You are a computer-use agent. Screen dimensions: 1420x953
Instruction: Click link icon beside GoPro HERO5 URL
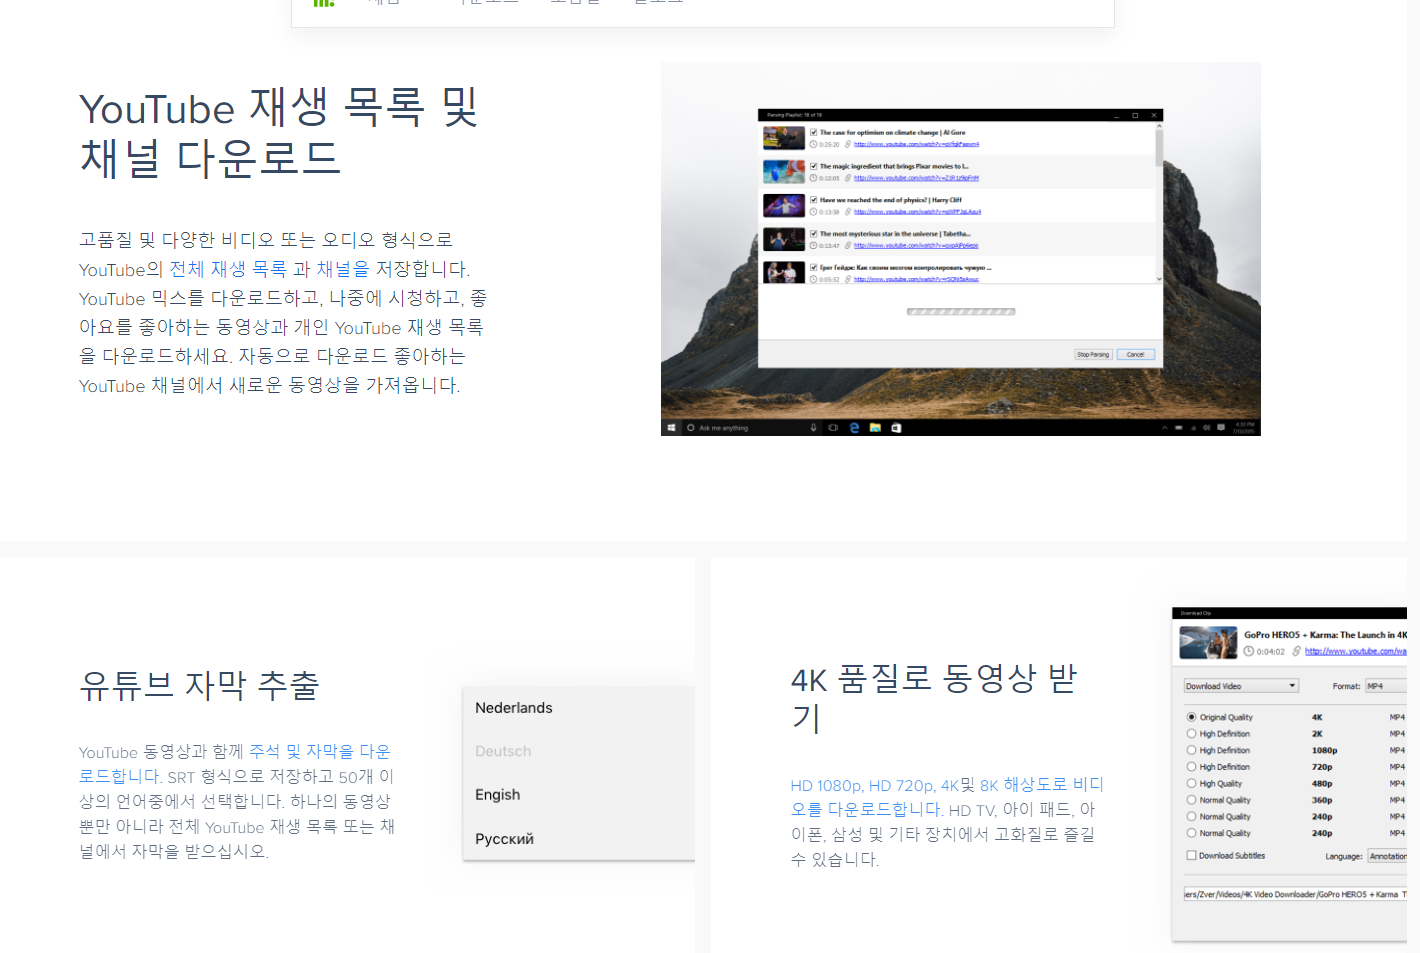[1297, 651]
